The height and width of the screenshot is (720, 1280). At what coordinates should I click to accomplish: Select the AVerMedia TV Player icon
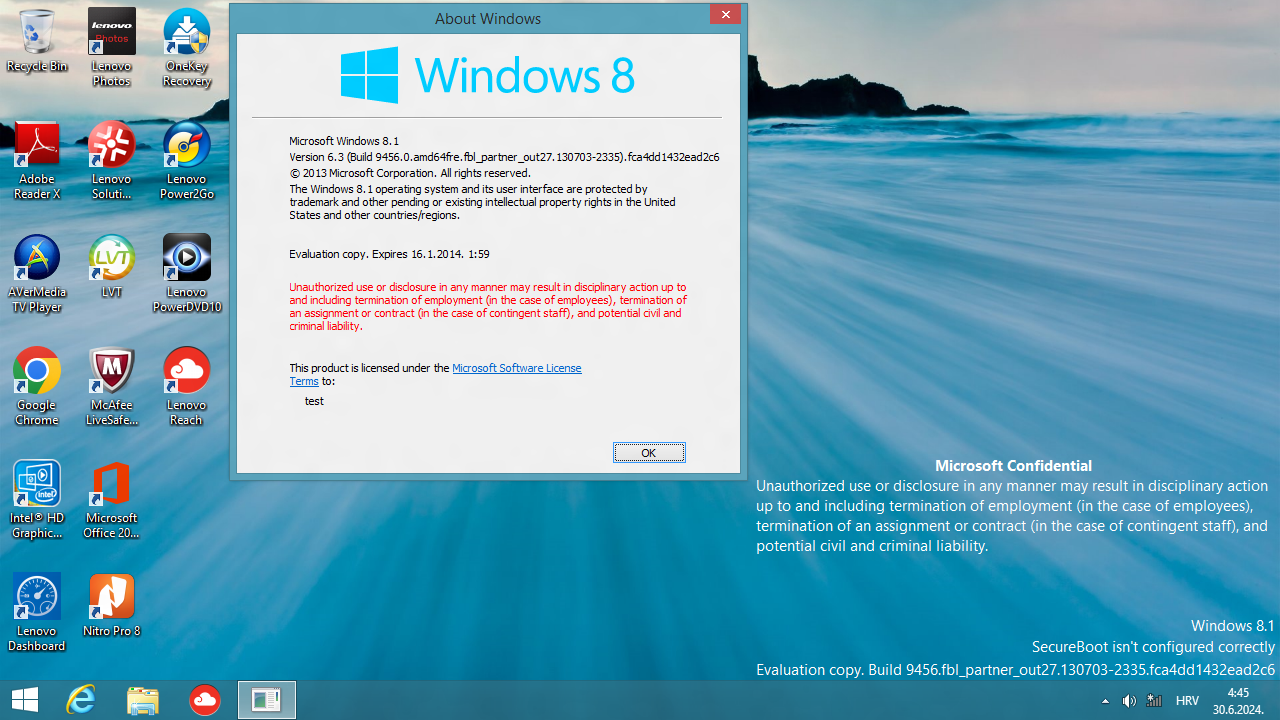tap(37, 273)
